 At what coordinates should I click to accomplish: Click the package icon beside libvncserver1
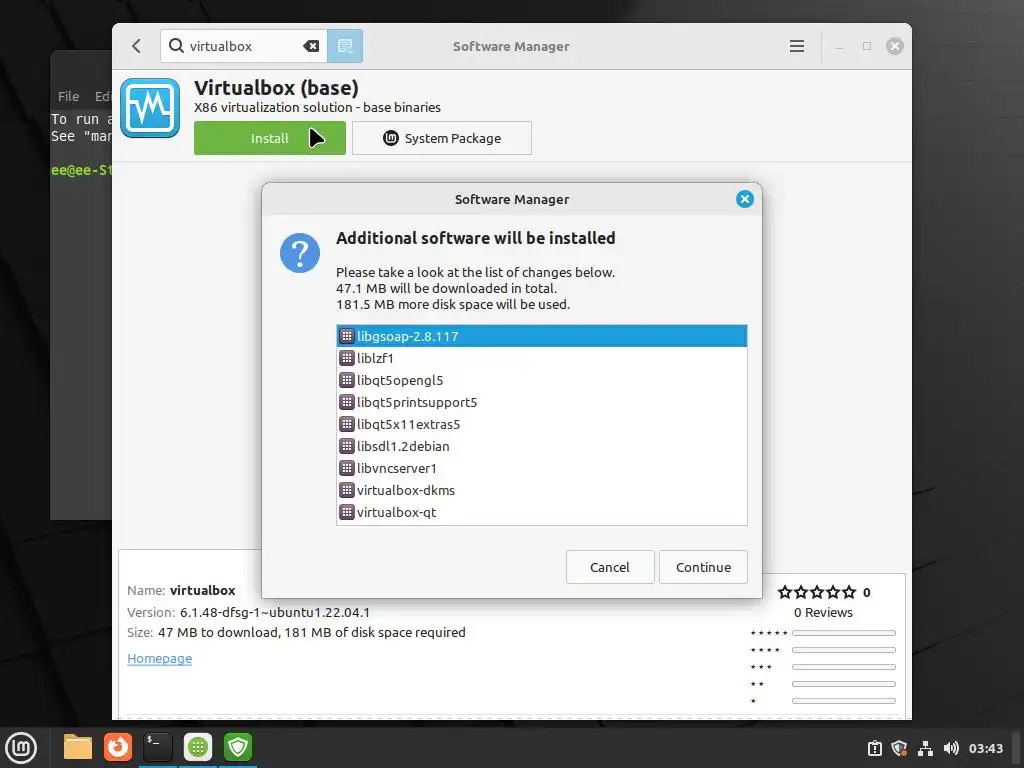coord(347,468)
